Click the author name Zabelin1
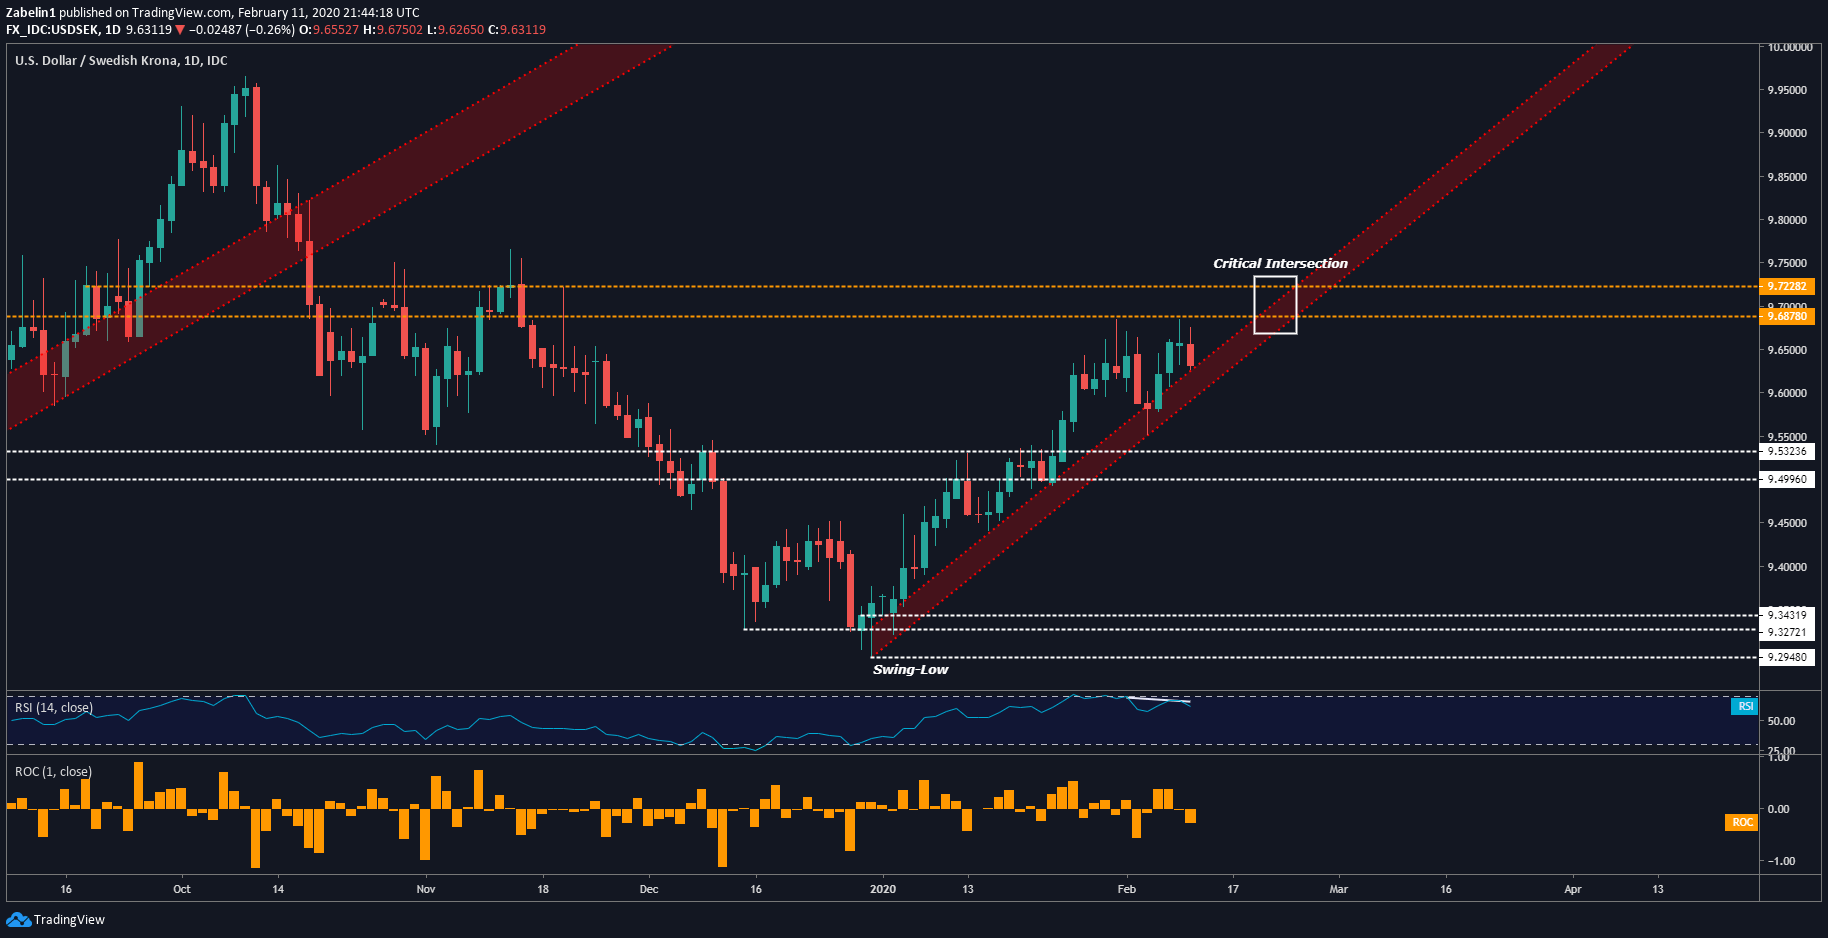Image resolution: width=1828 pixels, height=938 pixels. (x=31, y=13)
